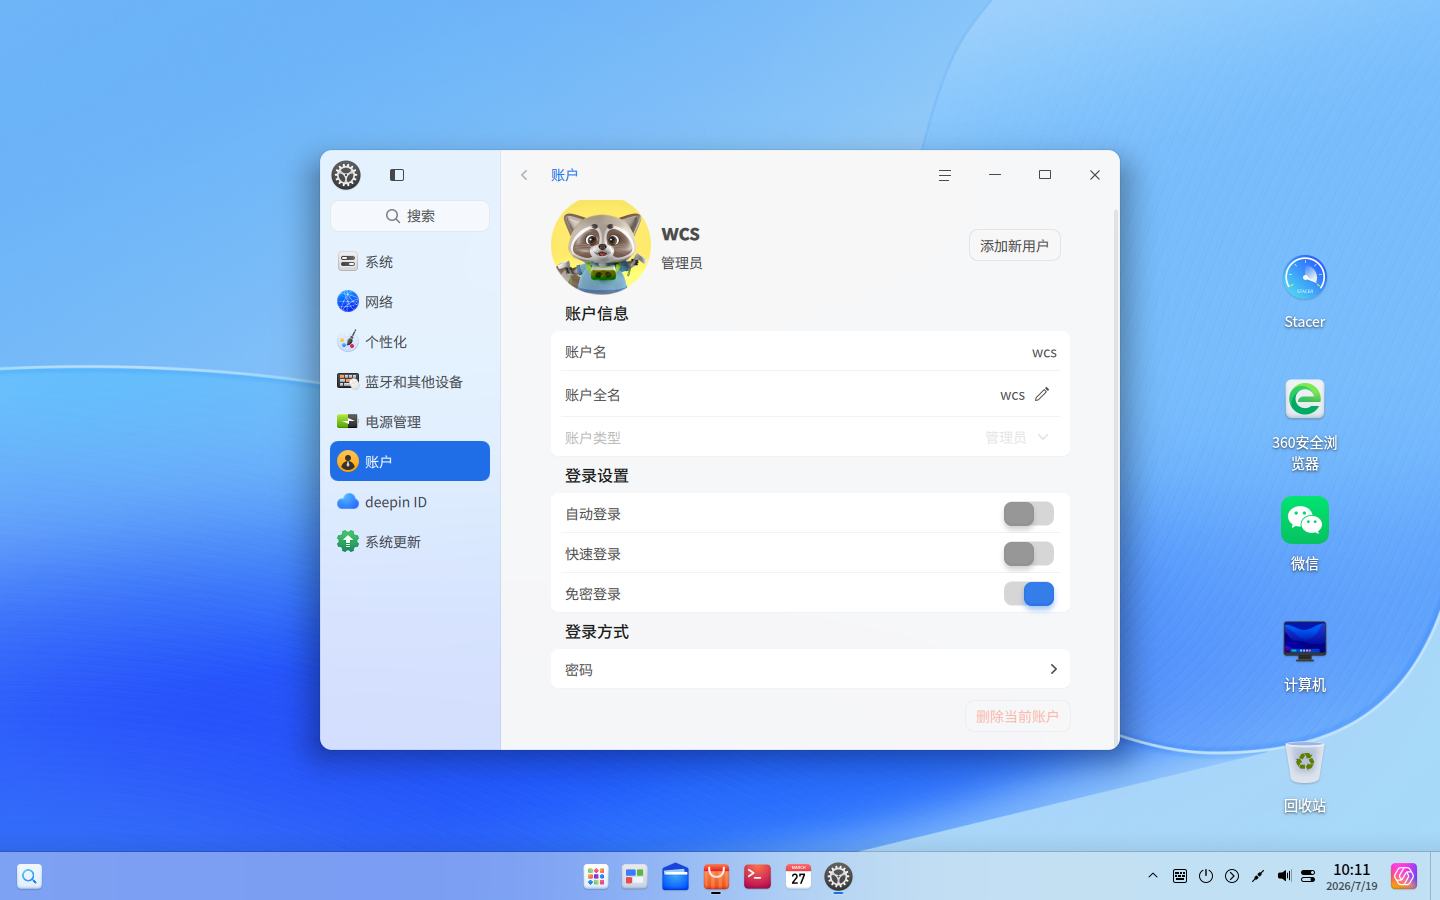Image resolution: width=1440 pixels, height=900 pixels.
Task: Disable the 免密登录 switch
Action: pos(1029,593)
